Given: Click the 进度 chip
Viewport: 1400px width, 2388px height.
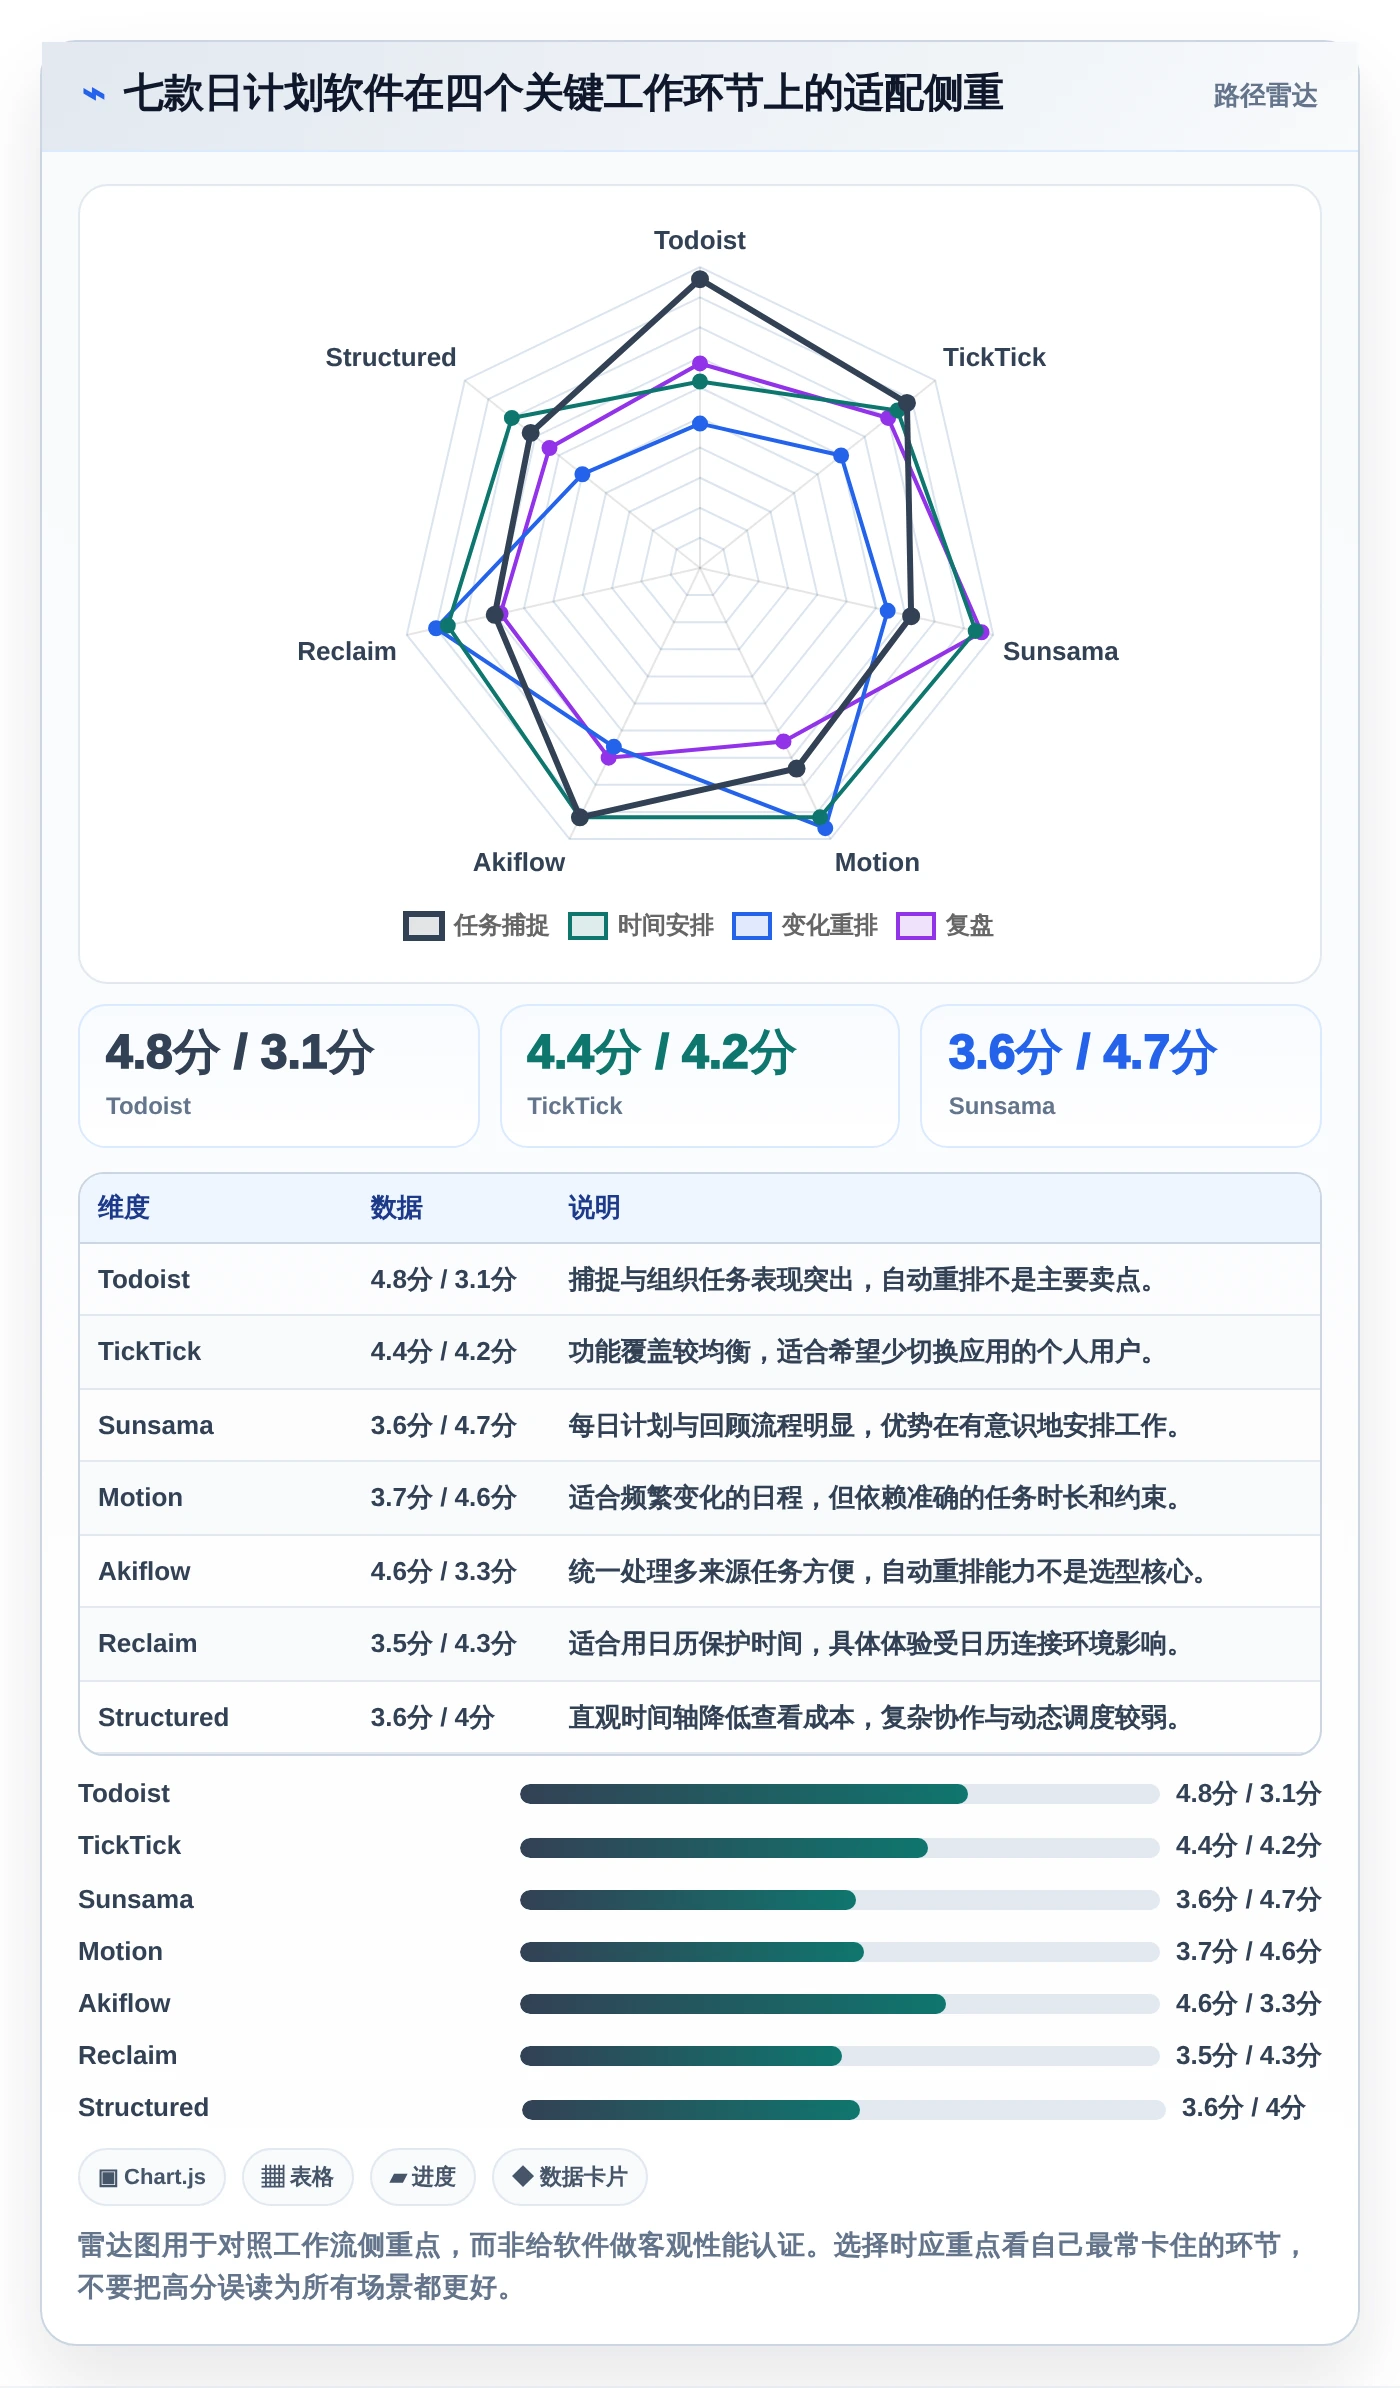Looking at the screenshot, I should 423,2177.
